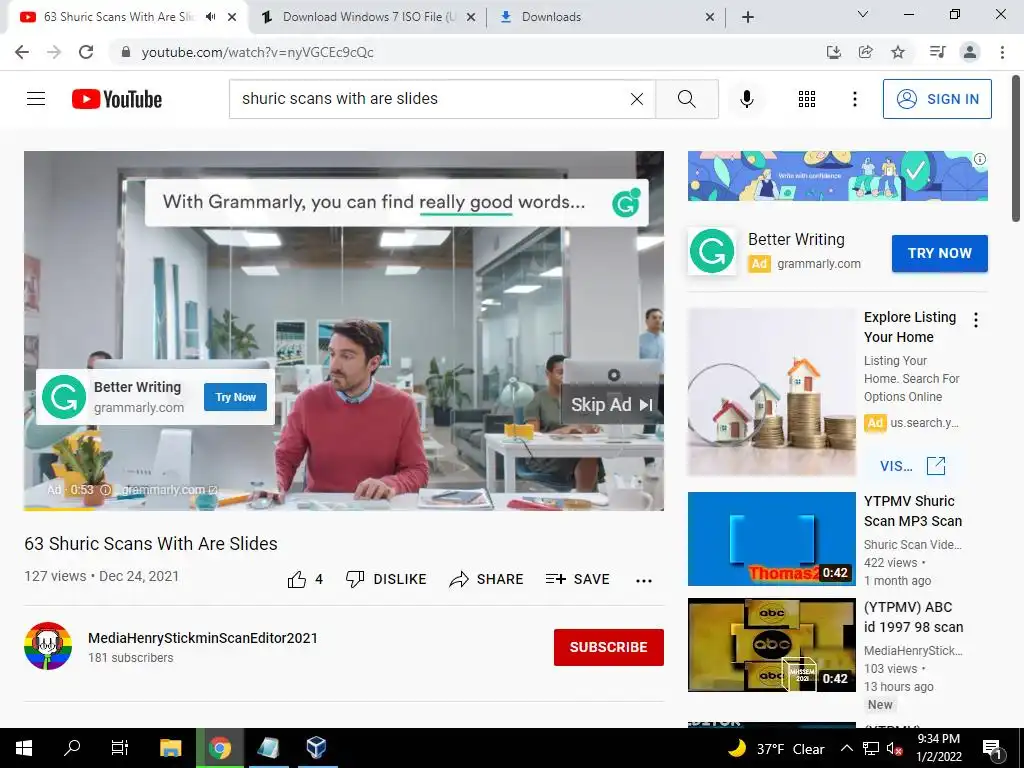Open the Grammarly banner ad image
Screen dimensions: 1024x768
pyautogui.click(x=837, y=176)
